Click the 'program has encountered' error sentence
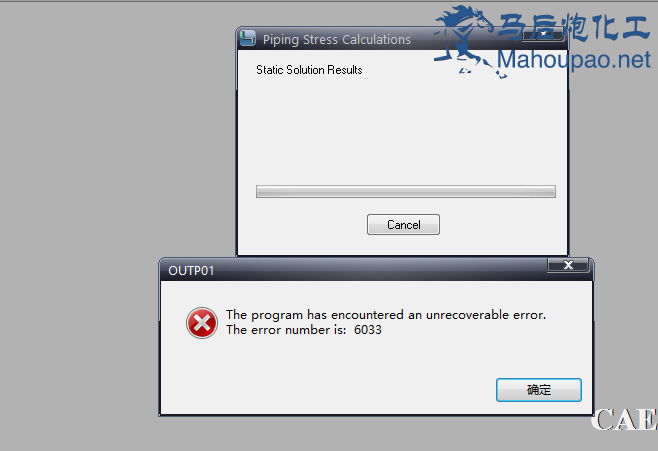658x451 pixels. tap(386, 315)
